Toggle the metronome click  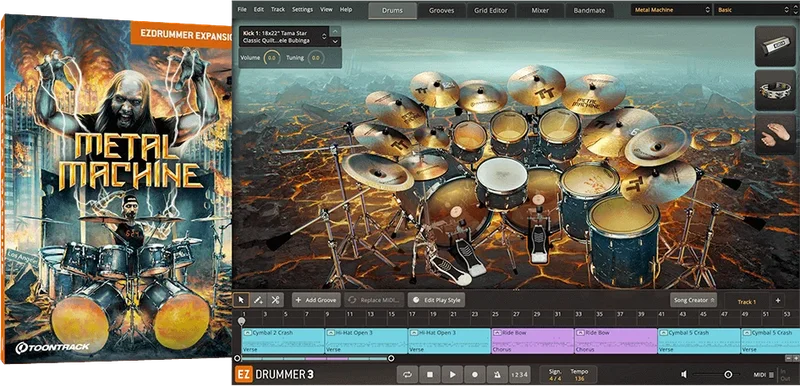[x=497, y=374]
